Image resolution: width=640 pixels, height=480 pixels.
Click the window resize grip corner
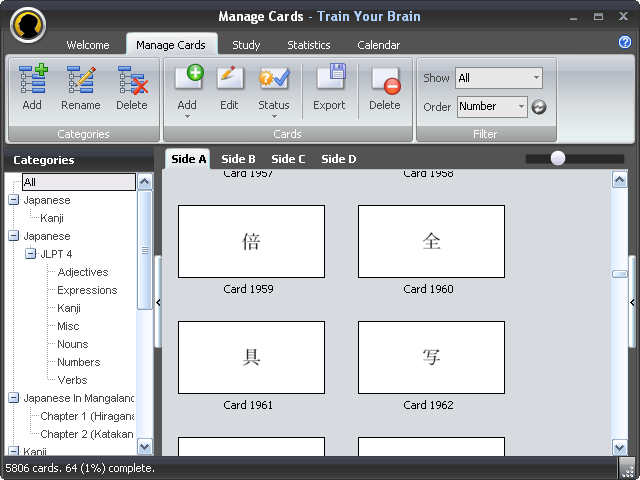[627, 469]
